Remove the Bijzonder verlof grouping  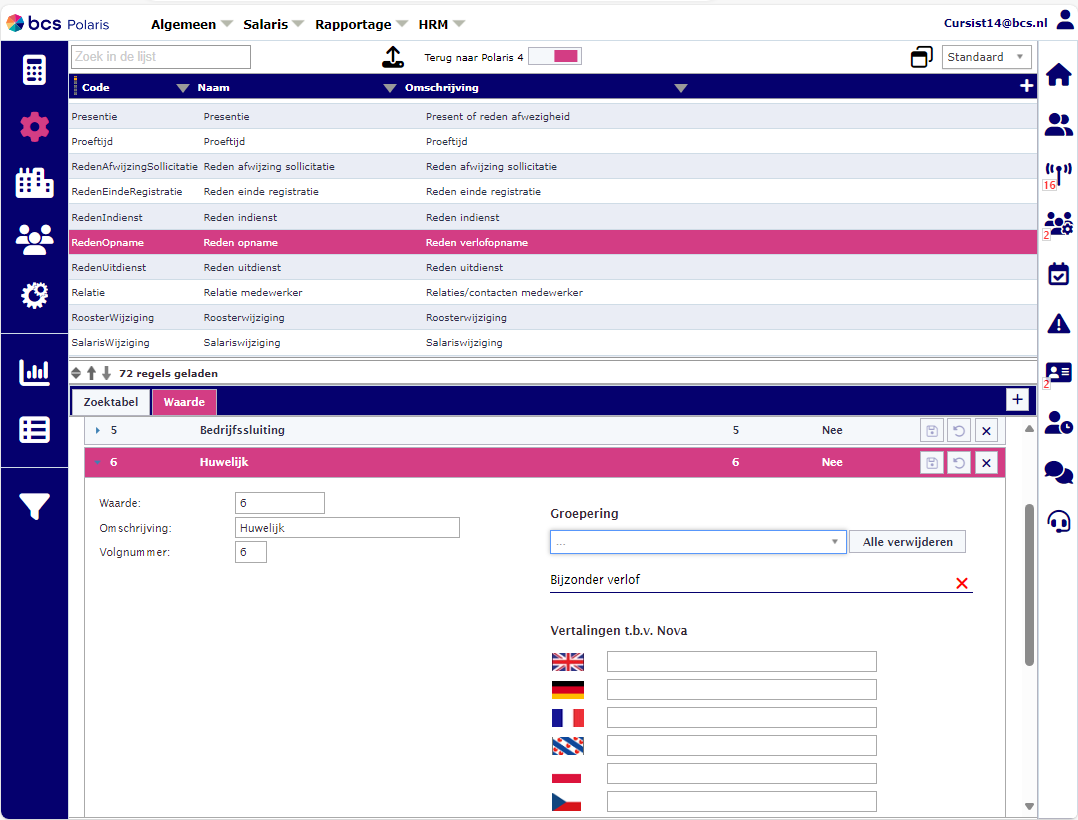tap(962, 584)
